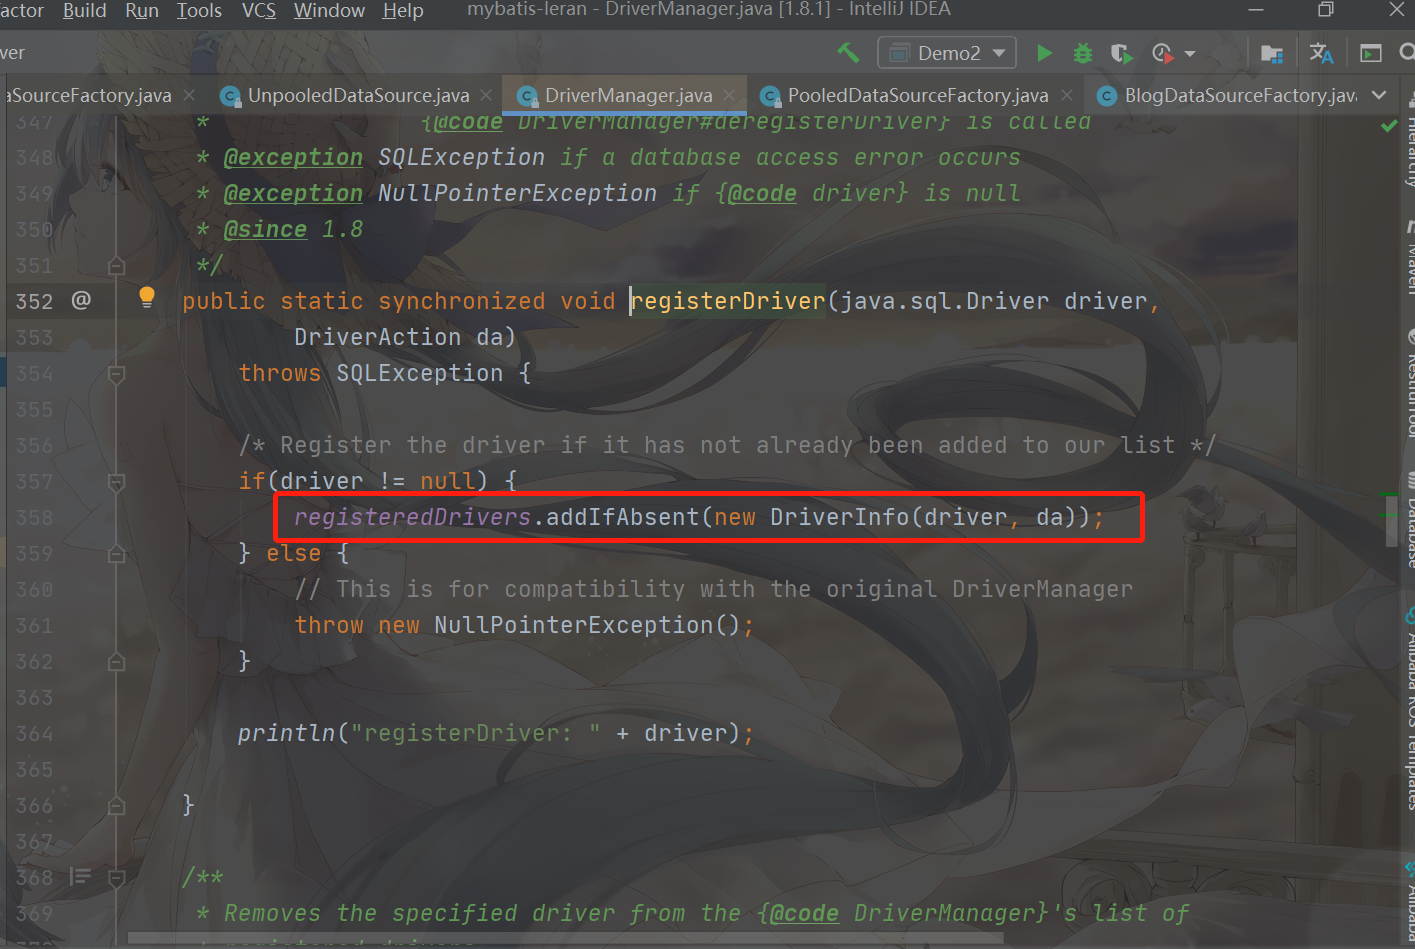Open the Build menu
This screenshot has height=949, width=1415.
click(x=84, y=11)
